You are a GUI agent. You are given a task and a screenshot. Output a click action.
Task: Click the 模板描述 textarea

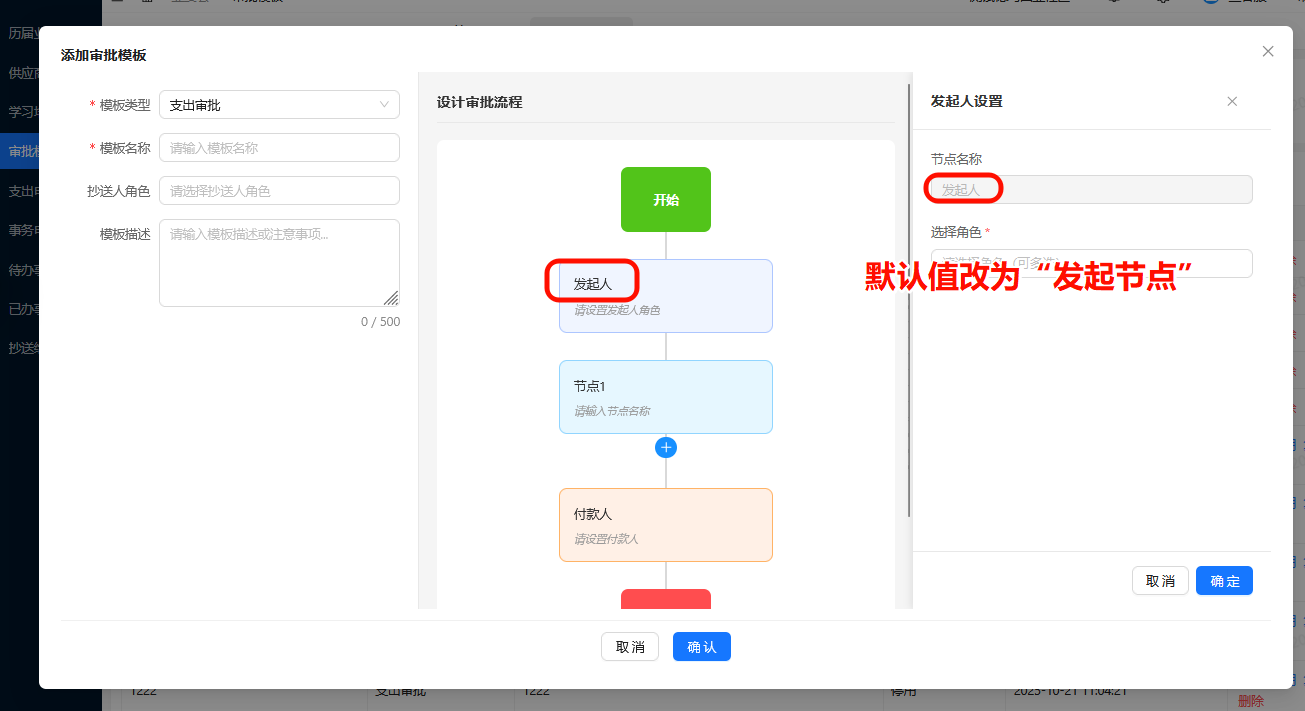[279, 262]
